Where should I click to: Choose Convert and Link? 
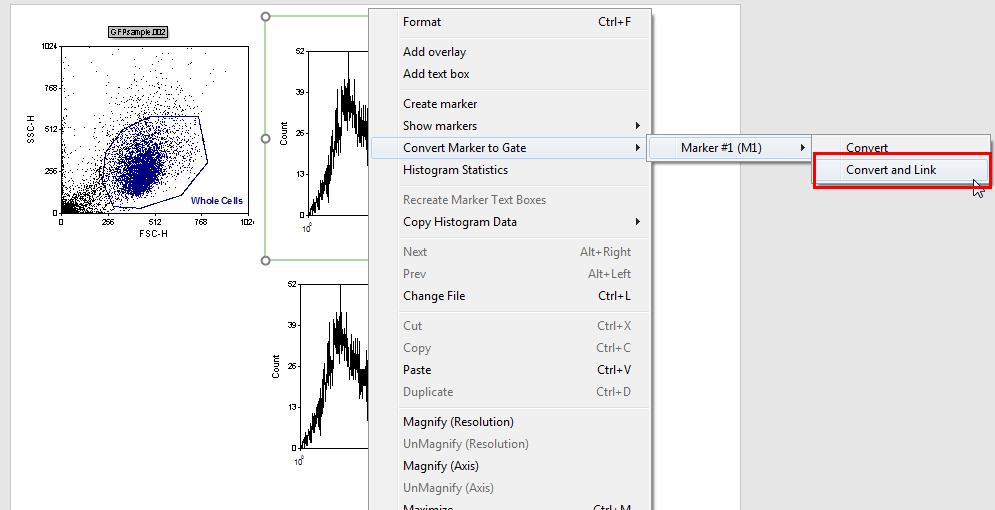tap(891, 170)
